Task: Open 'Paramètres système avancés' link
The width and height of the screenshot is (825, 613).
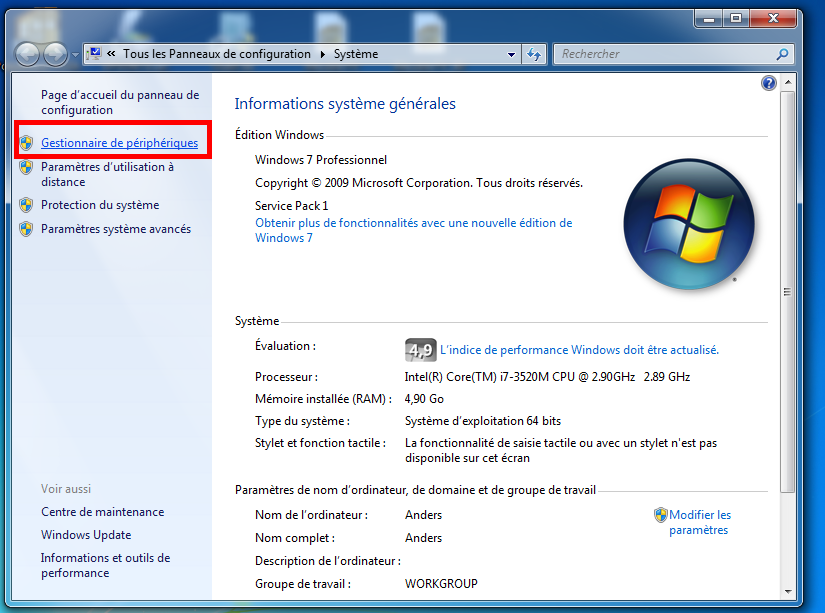Action: point(116,229)
